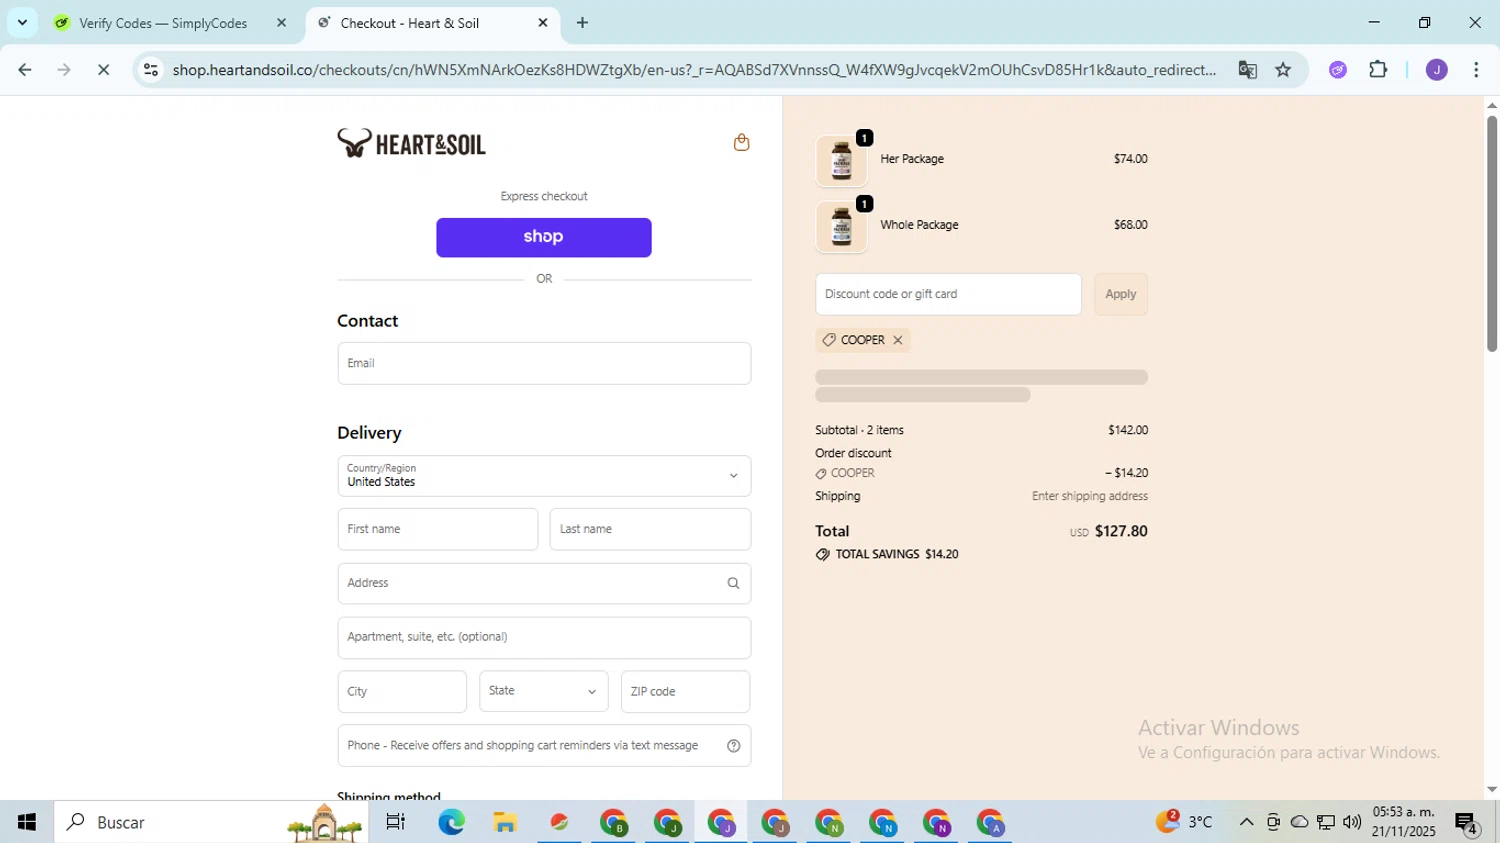Click the TOTAL SAVINGS $14.20 line
Image resolution: width=1500 pixels, height=843 pixels.
pyautogui.click(x=887, y=554)
